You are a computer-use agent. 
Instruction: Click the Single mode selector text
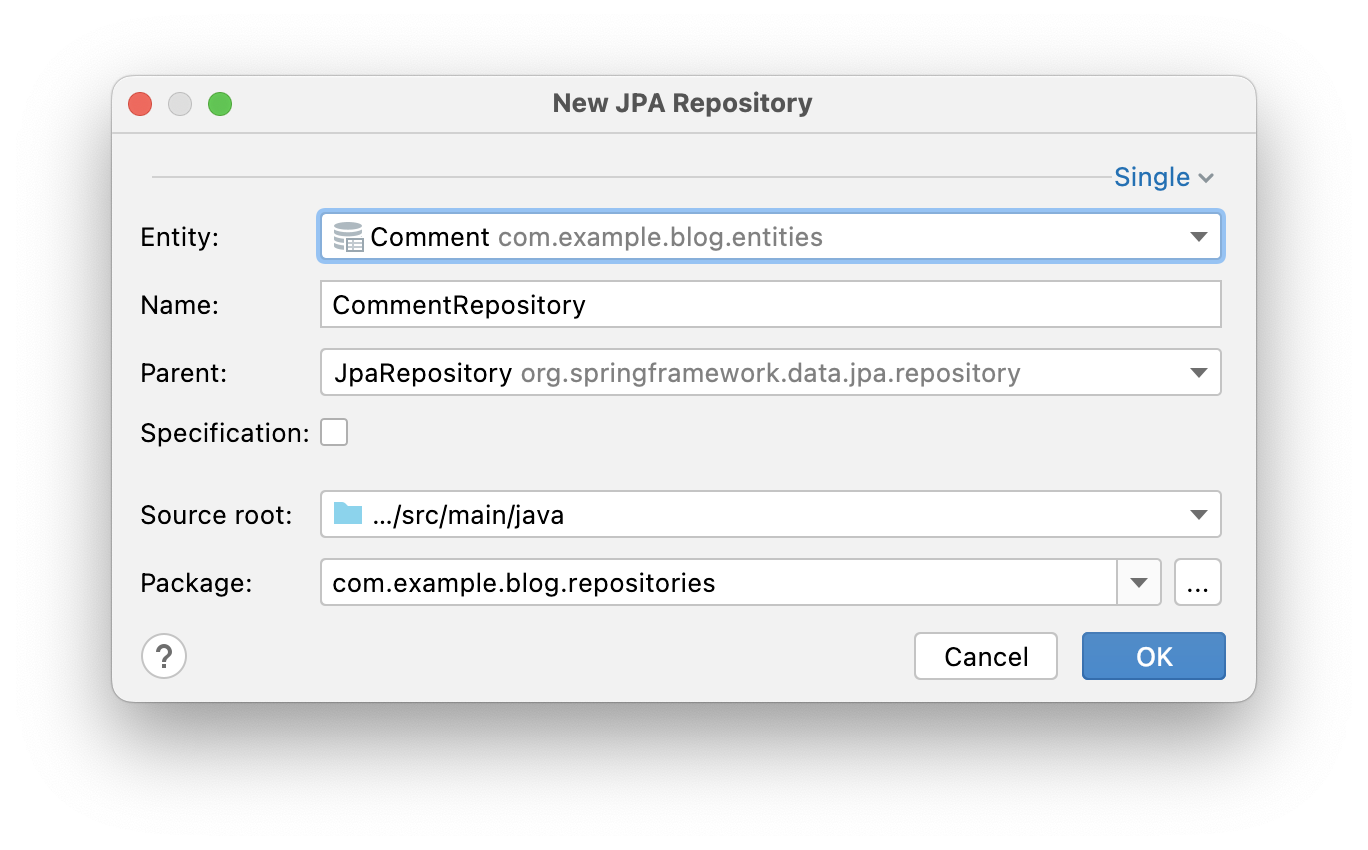coord(1150,177)
